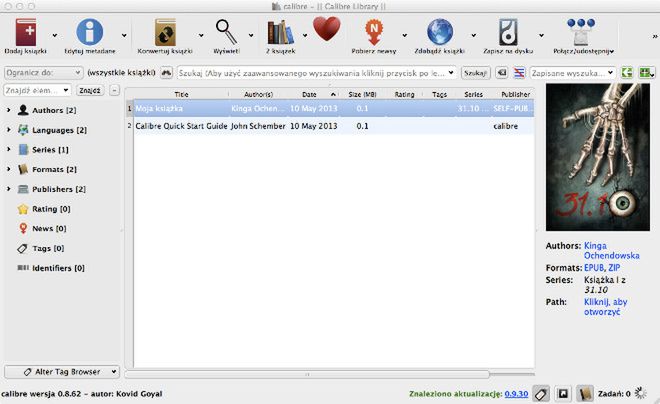Screen dimensions: 660x404
Task: Select the Calibre Quick Start Guide row
Action: 334,126
